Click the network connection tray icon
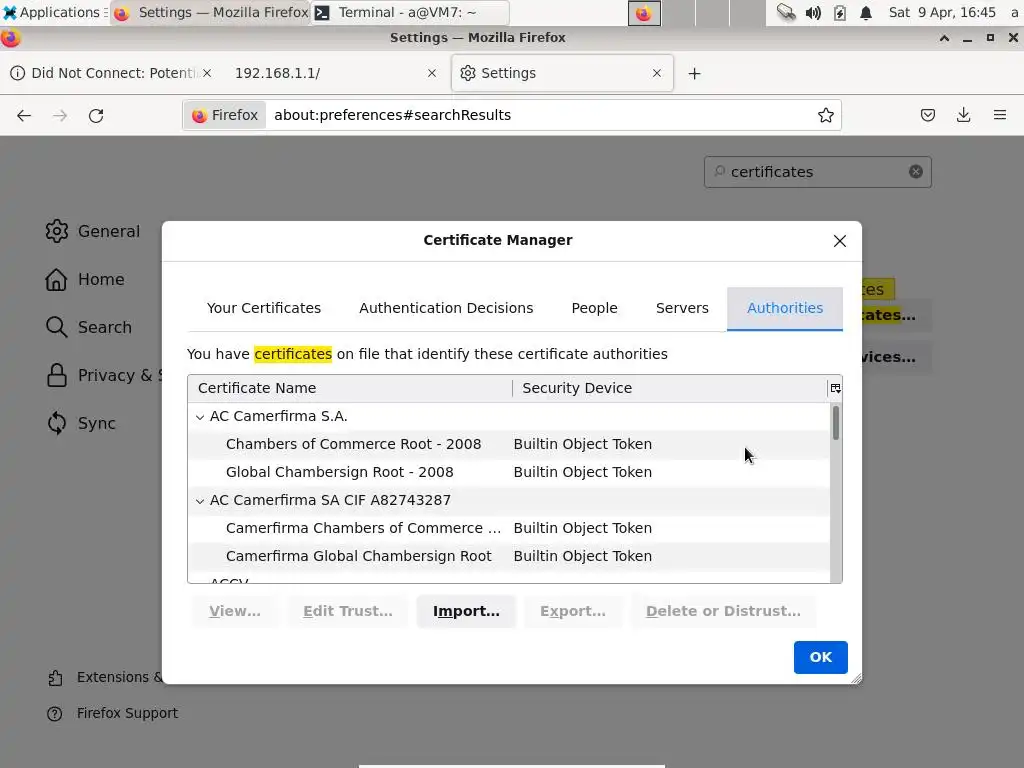 pos(786,13)
